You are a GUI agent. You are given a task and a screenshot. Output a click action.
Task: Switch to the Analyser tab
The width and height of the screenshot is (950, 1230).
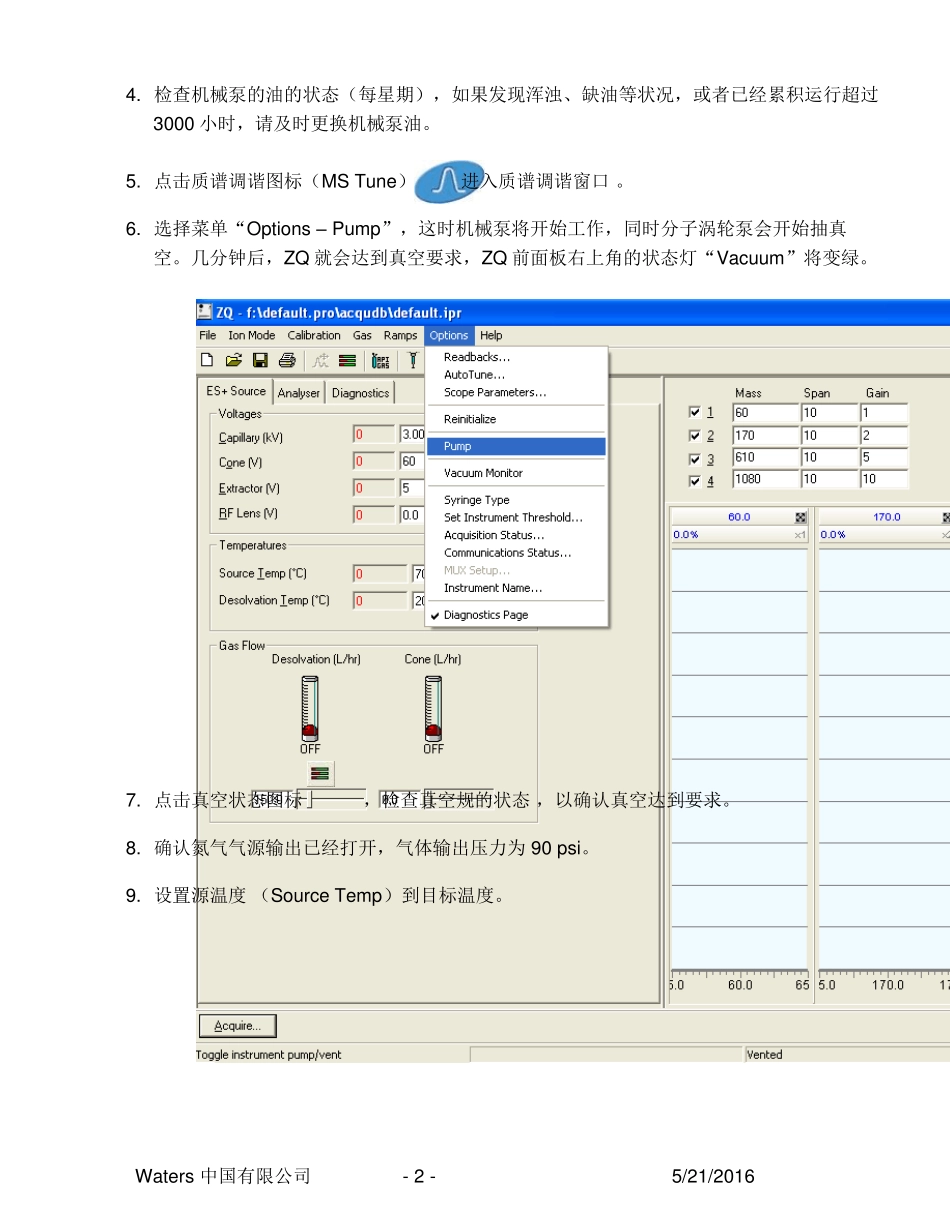pyautogui.click(x=299, y=393)
